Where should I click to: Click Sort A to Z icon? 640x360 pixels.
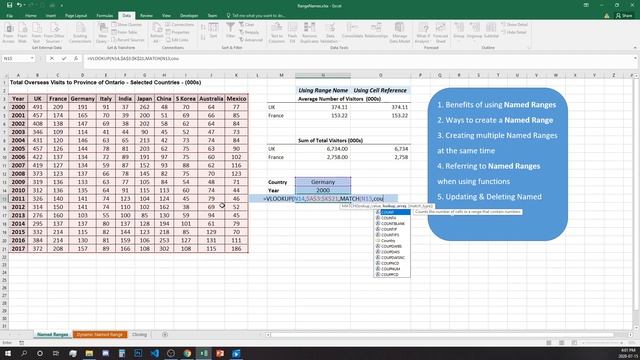click(x=203, y=27)
